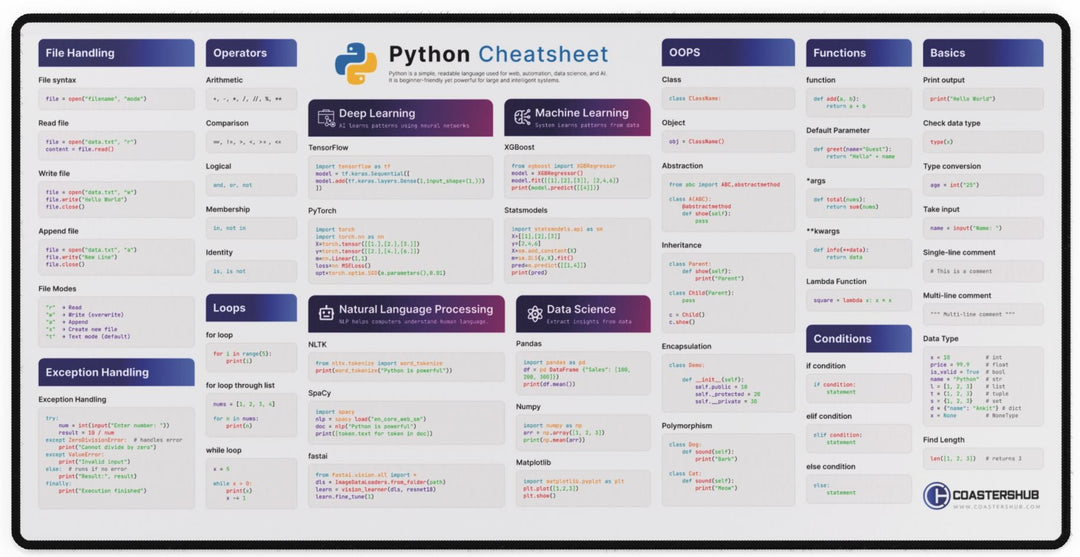
Task: Click the "Statsmodels" label
Action: coord(525,211)
